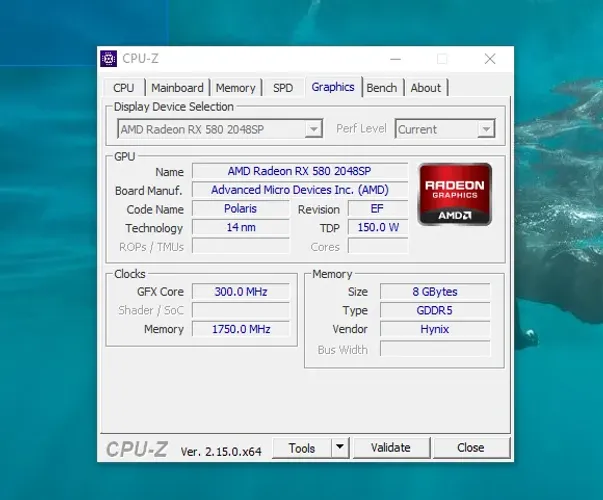
Task: Expand the display device selection dropdown
Action: point(314,129)
